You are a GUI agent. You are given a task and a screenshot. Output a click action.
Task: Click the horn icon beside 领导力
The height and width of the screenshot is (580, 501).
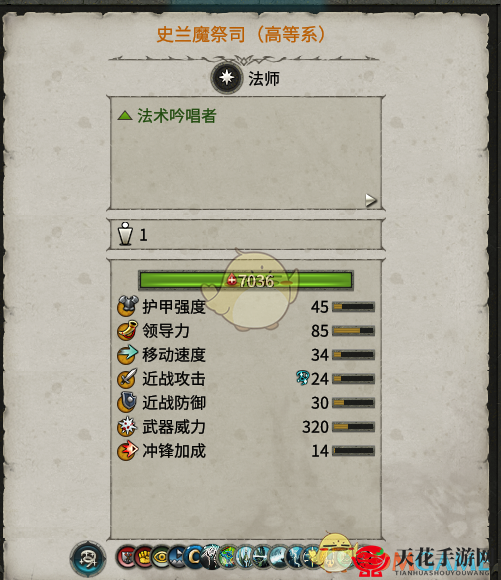[128, 330]
